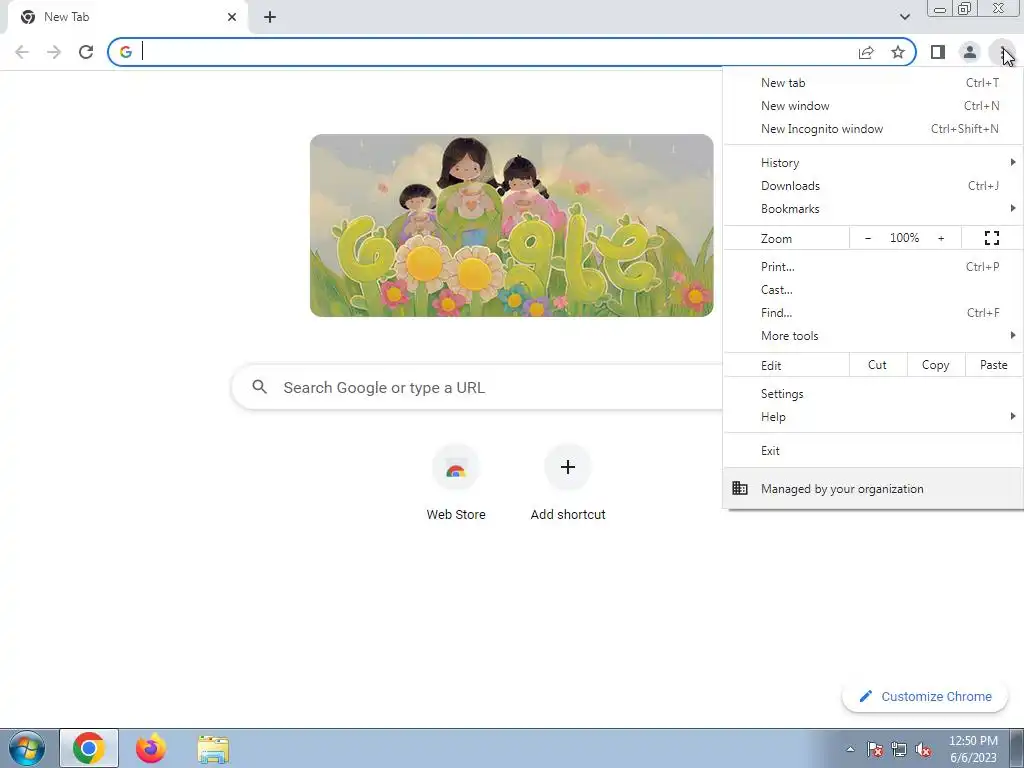Expand the More tools submenu
The image size is (1024, 768).
(x=873, y=336)
